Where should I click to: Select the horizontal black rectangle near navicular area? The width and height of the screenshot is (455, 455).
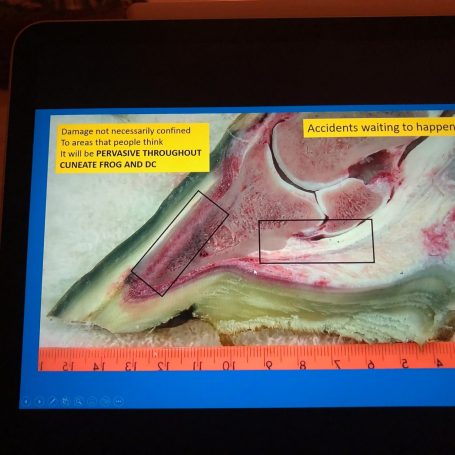click(x=316, y=241)
